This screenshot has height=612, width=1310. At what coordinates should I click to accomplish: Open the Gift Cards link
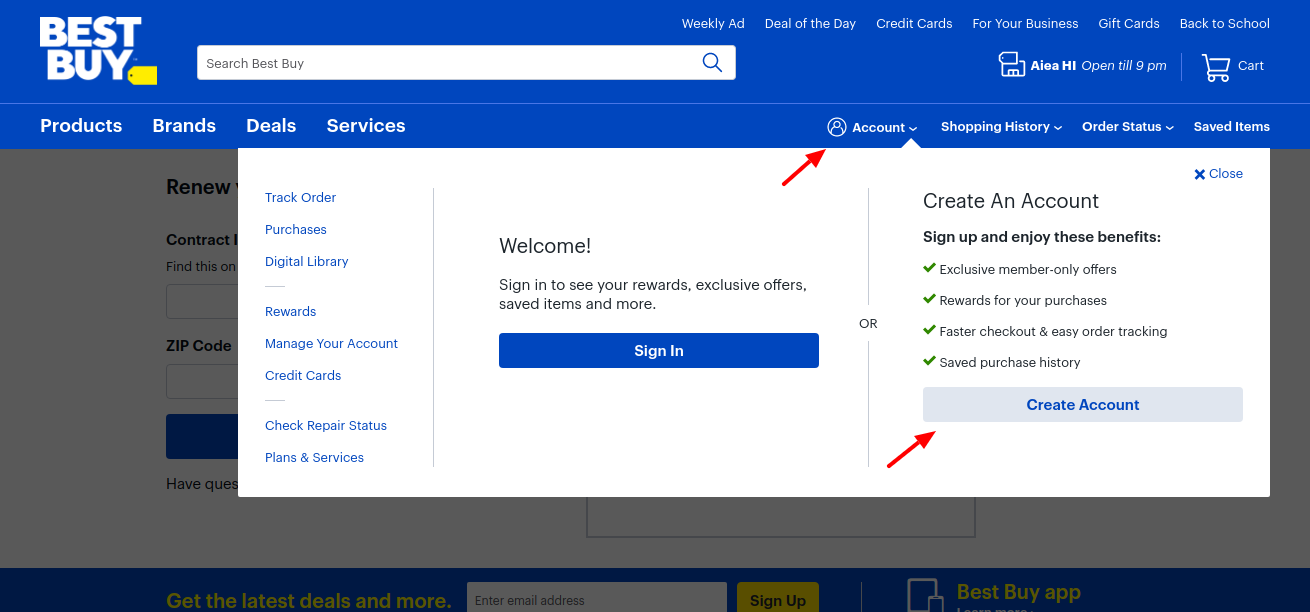coord(1129,23)
